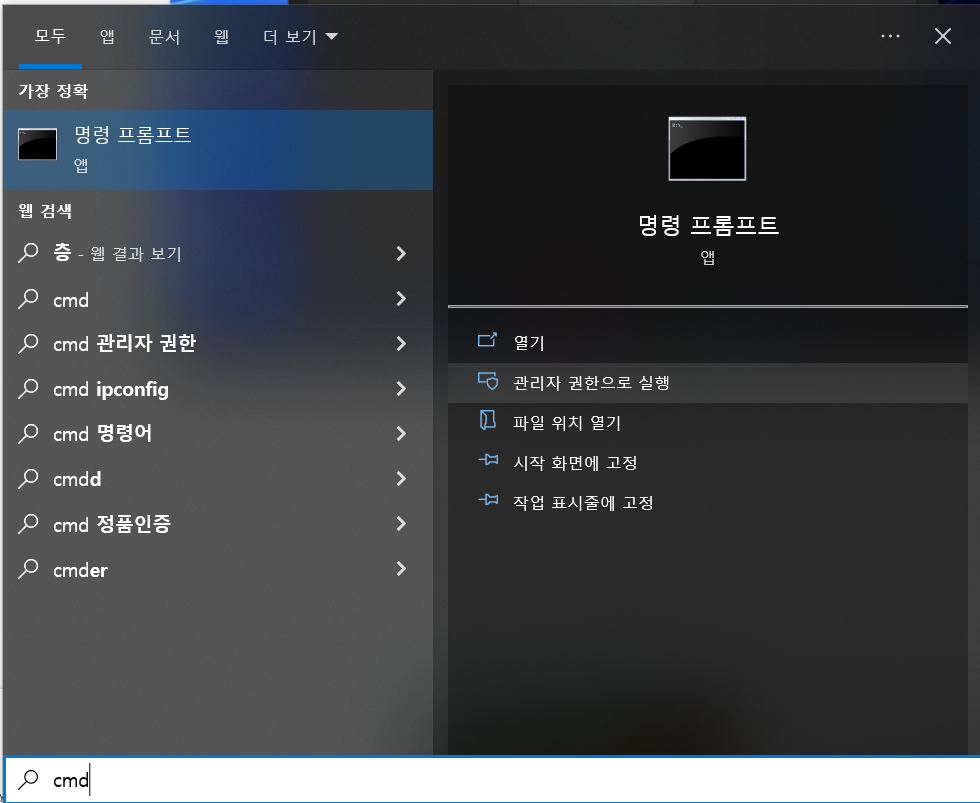
Task: Expand the chevron next to cmd suggestion
Action: 401,299
